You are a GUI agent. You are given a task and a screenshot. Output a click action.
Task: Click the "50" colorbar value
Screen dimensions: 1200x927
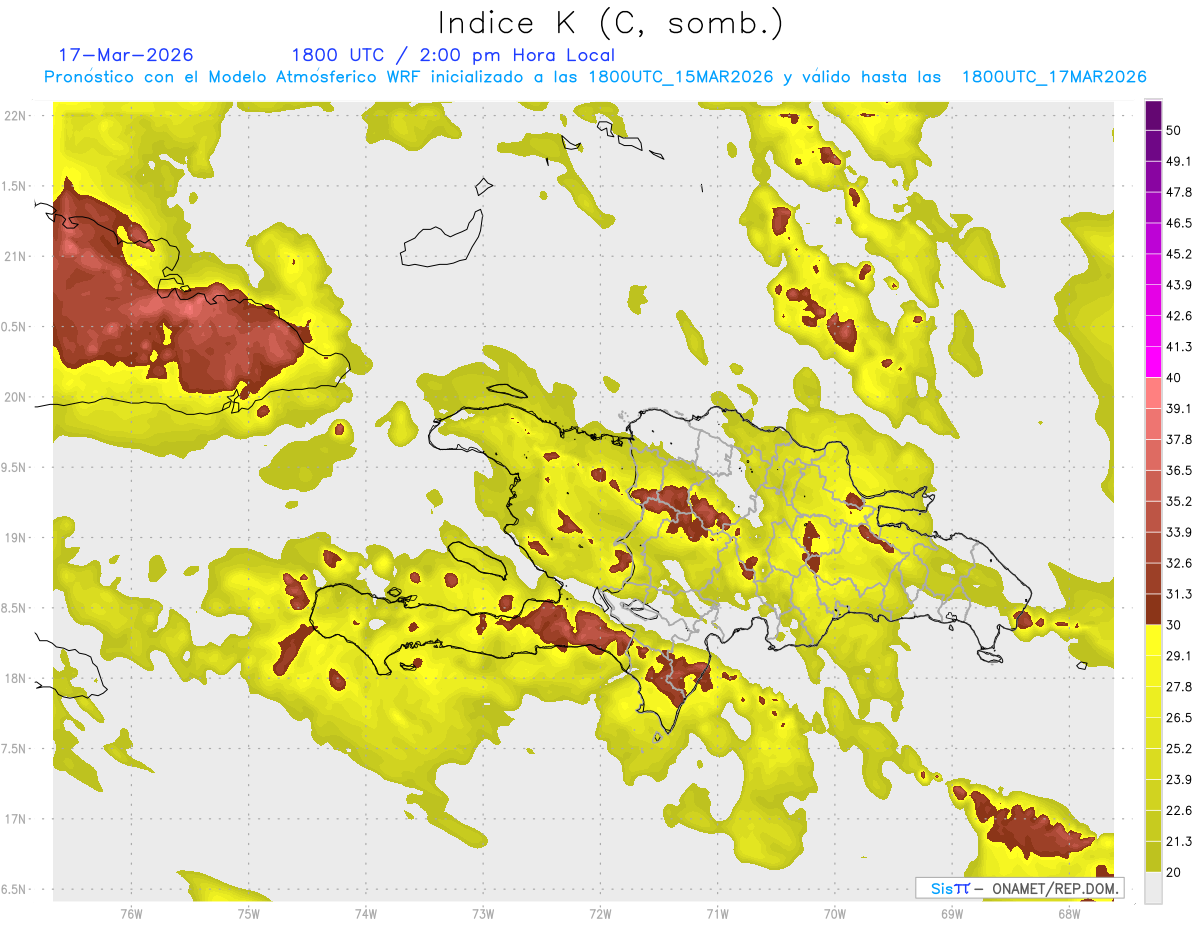1174,130
